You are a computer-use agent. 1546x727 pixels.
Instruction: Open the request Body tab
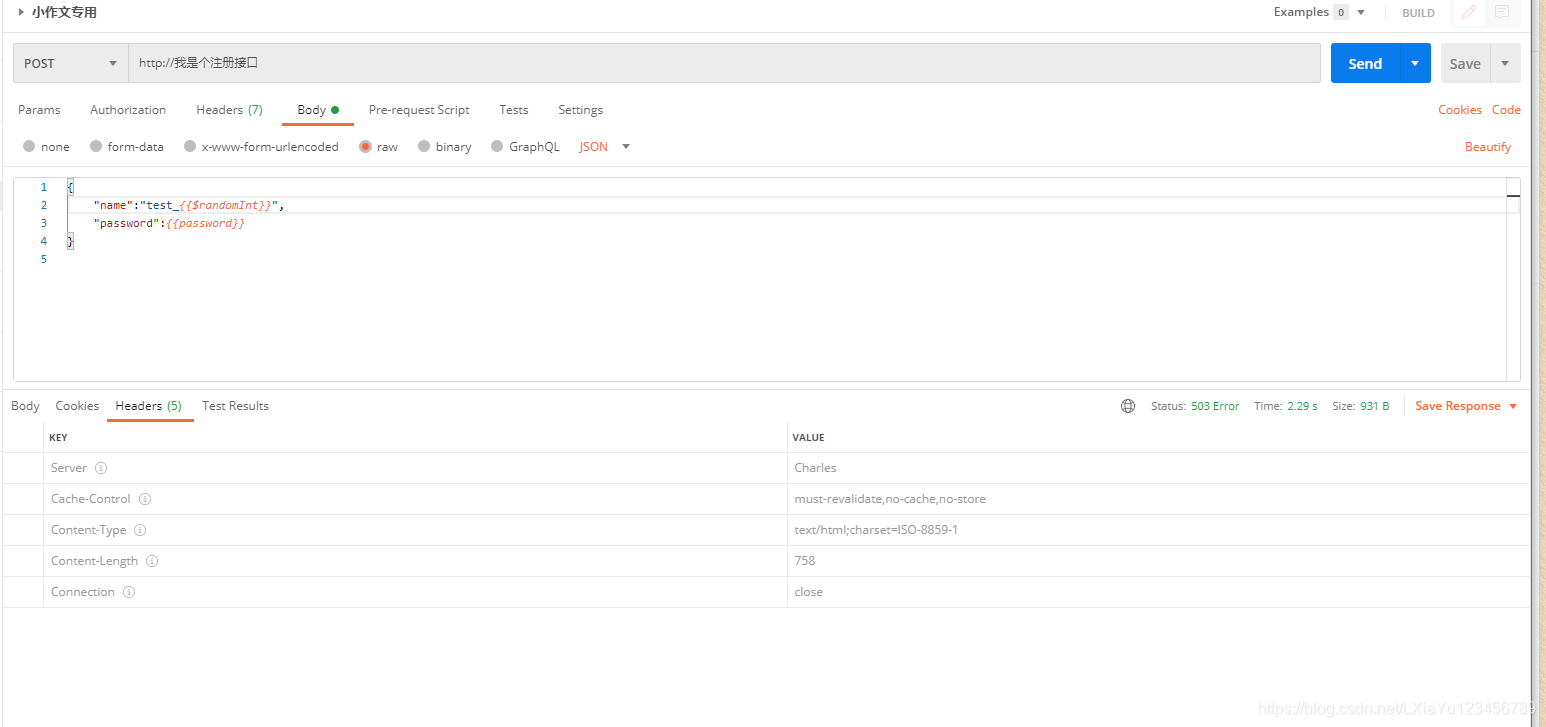coord(318,110)
